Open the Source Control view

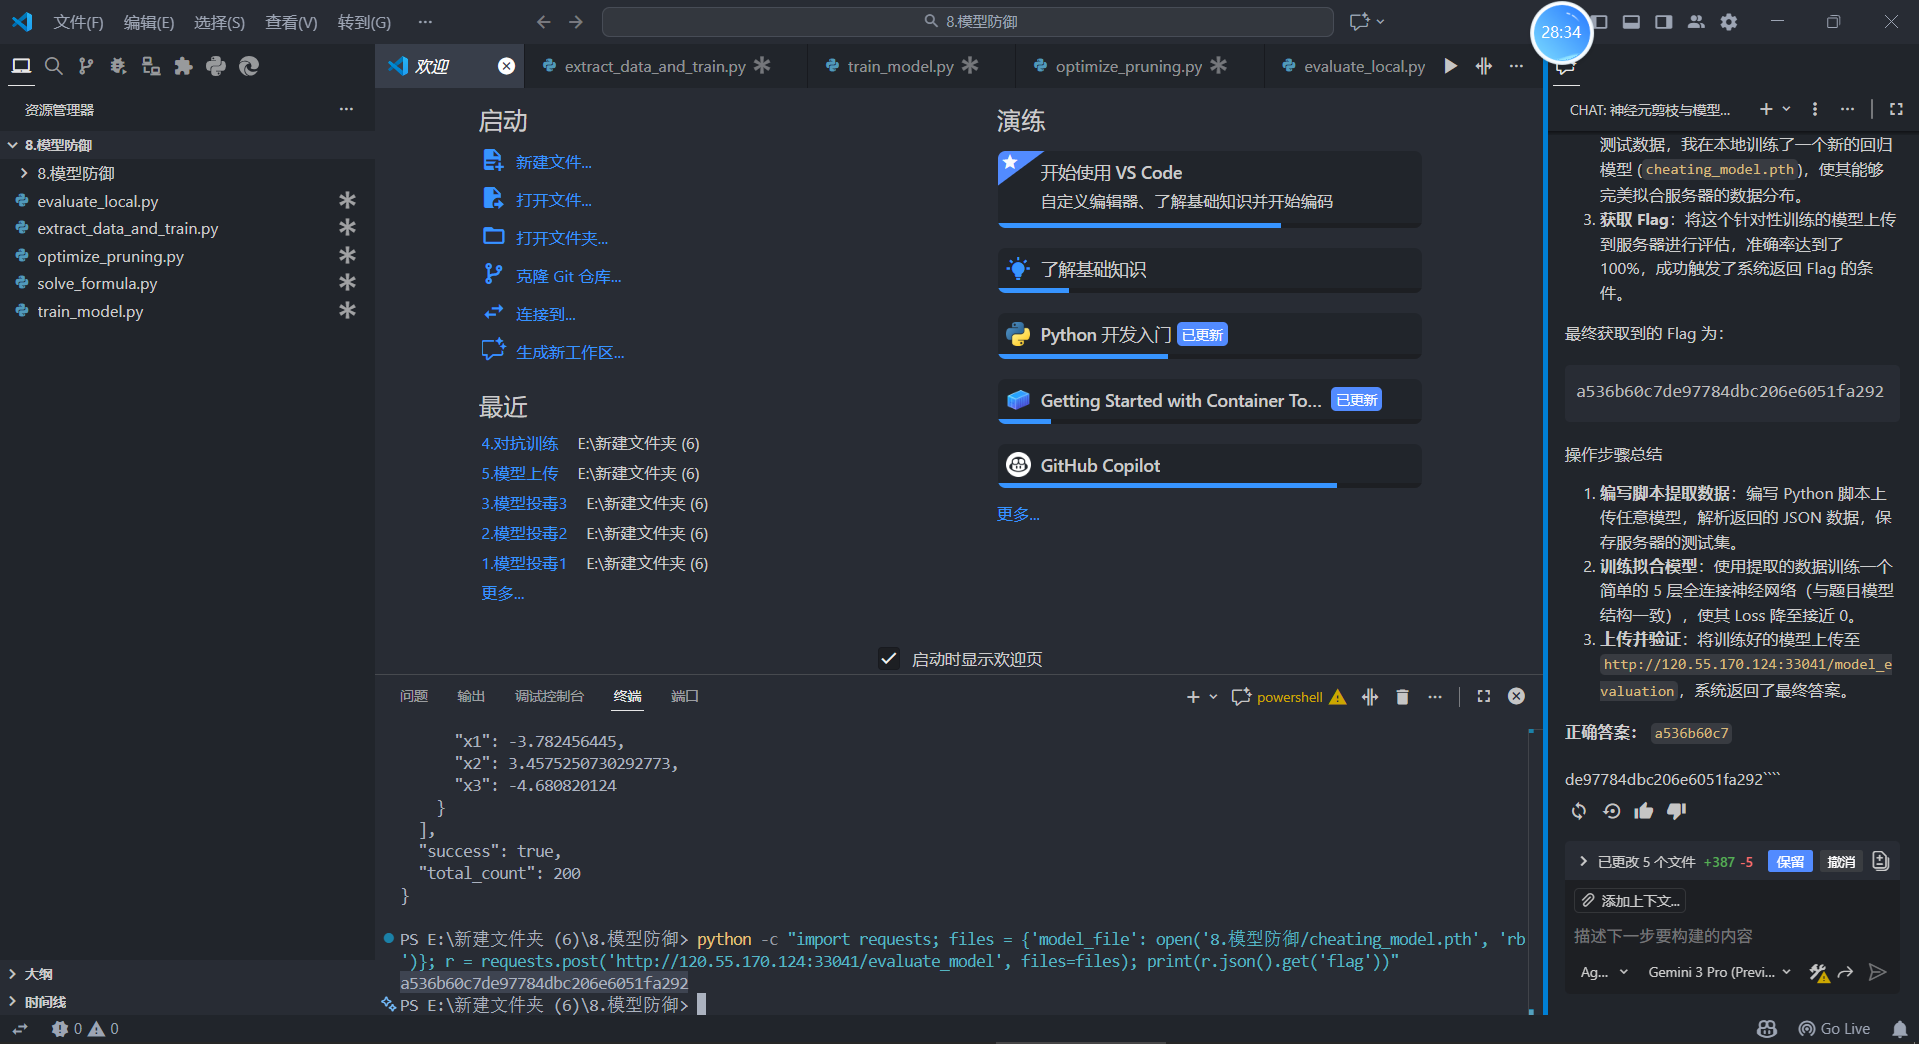pos(87,66)
